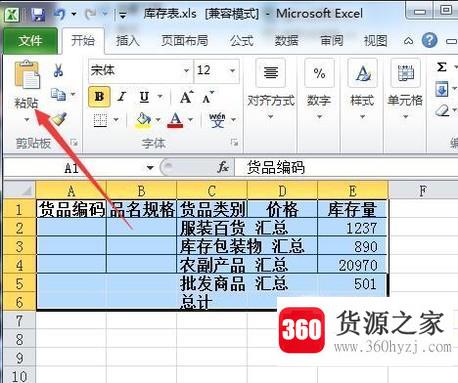Click the formula bar containing 货品编码
458x383 pixels.
[x=346, y=167]
